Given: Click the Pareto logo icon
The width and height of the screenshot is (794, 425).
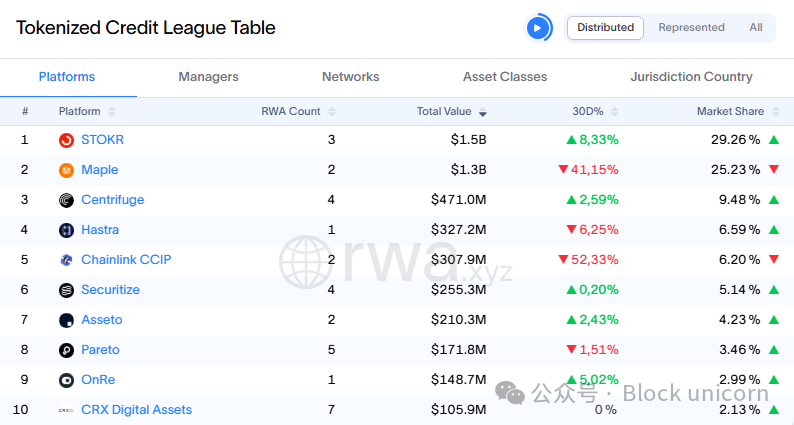Looking at the screenshot, I should point(66,350).
